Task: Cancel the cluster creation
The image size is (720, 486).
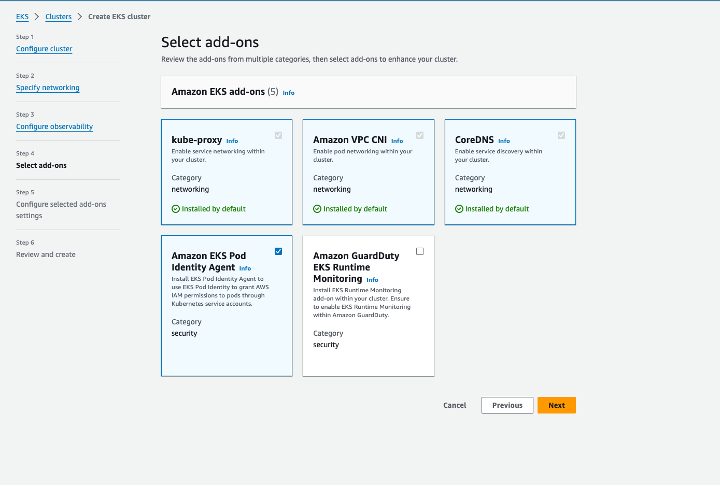Action: (x=455, y=405)
